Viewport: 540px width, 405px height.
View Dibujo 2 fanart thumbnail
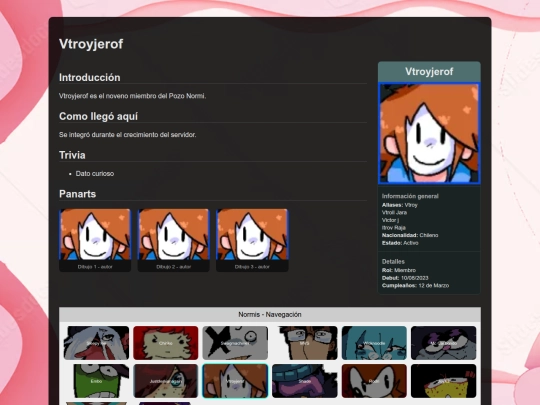point(174,235)
